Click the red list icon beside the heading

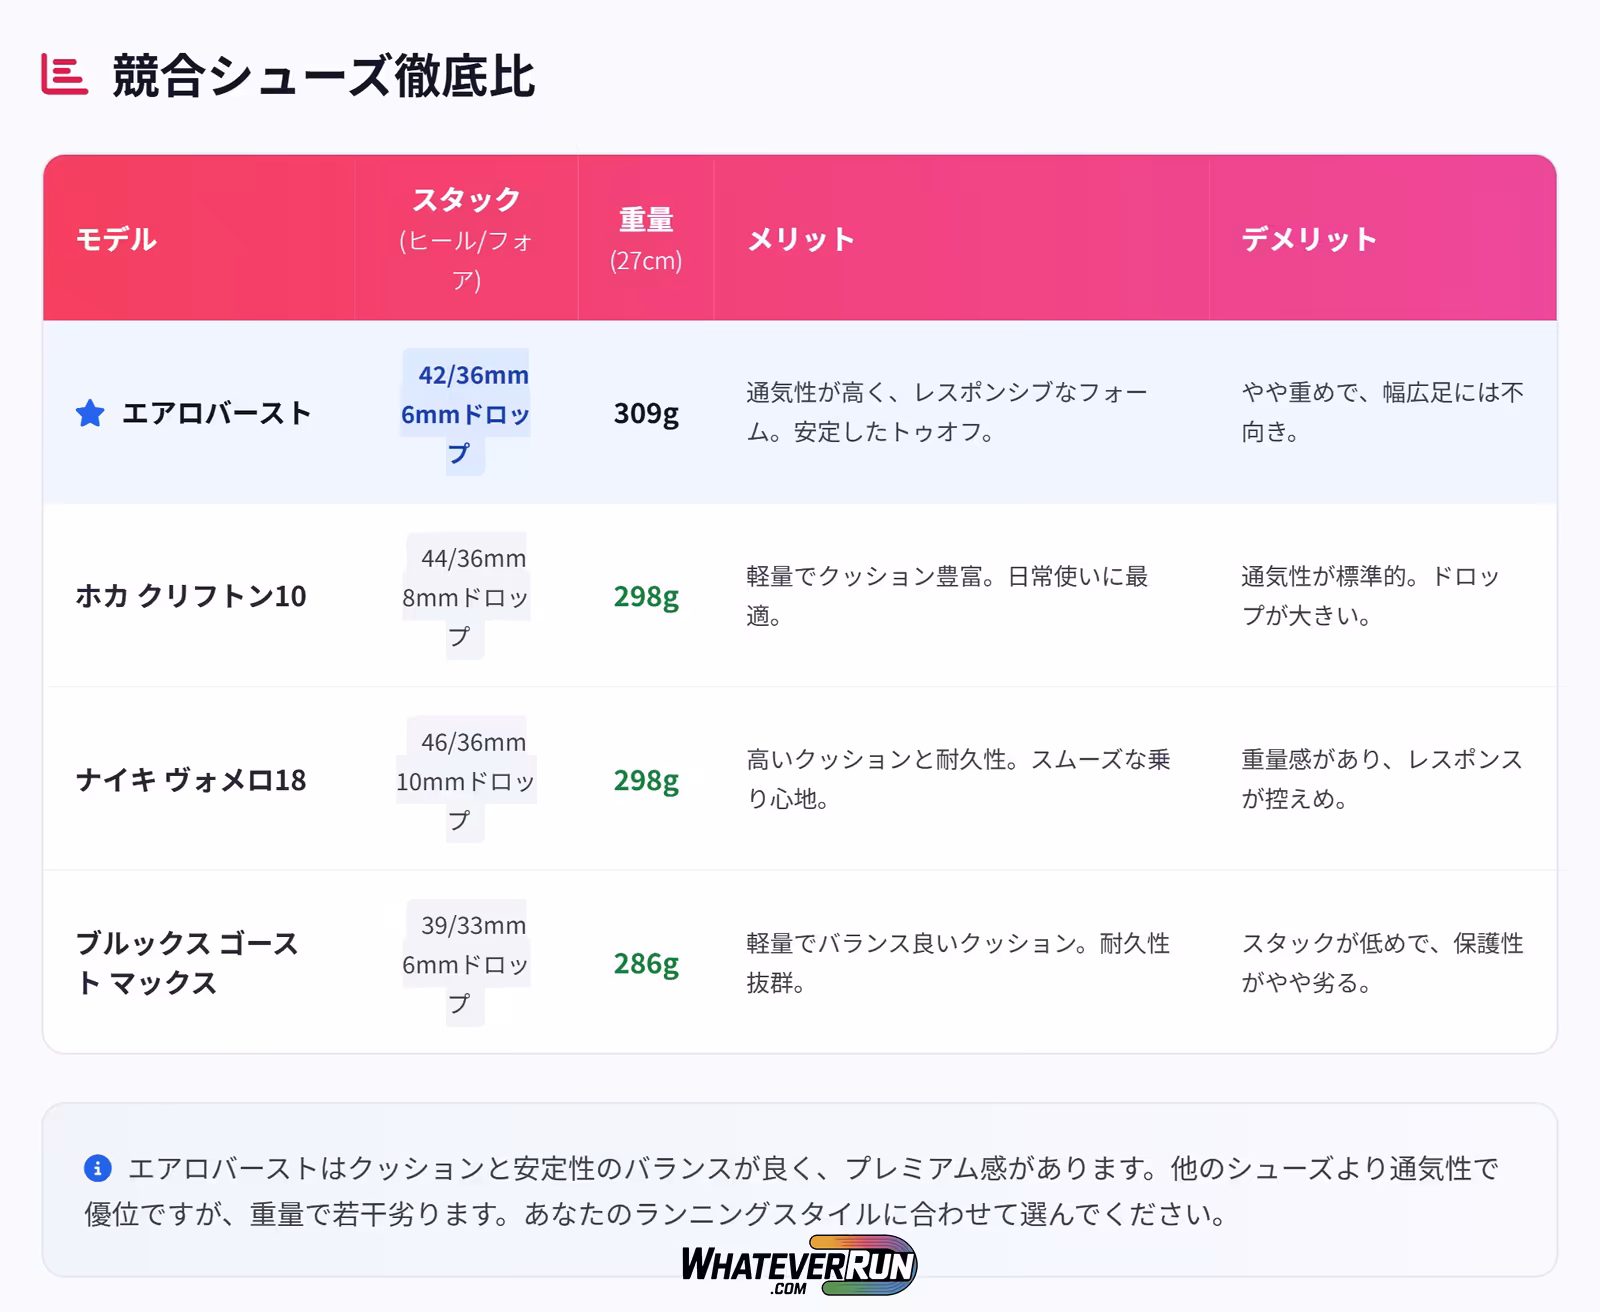click(x=64, y=75)
